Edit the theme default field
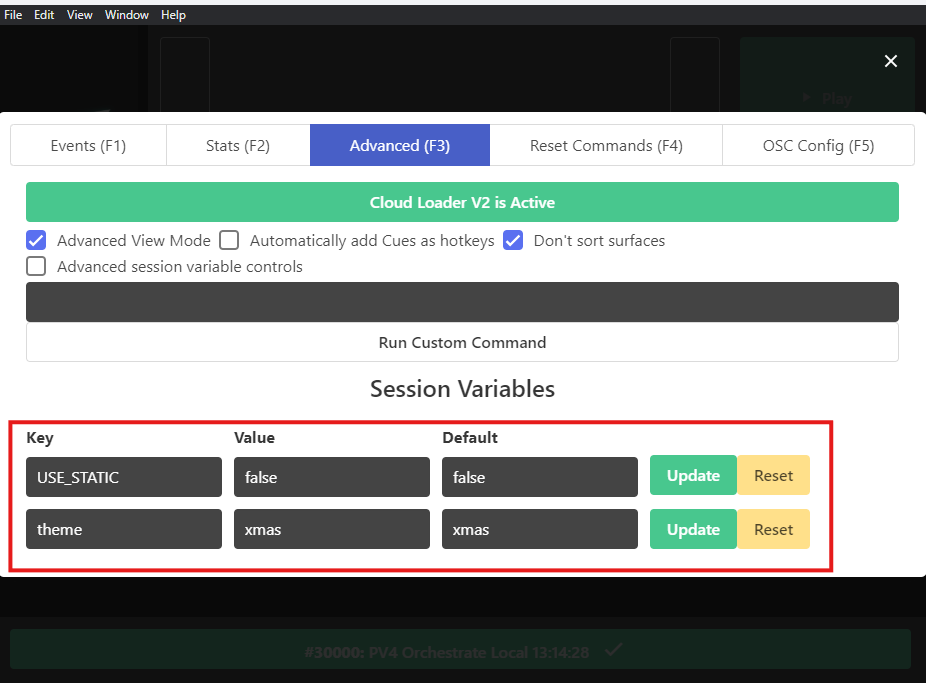This screenshot has width=926, height=683. point(540,529)
